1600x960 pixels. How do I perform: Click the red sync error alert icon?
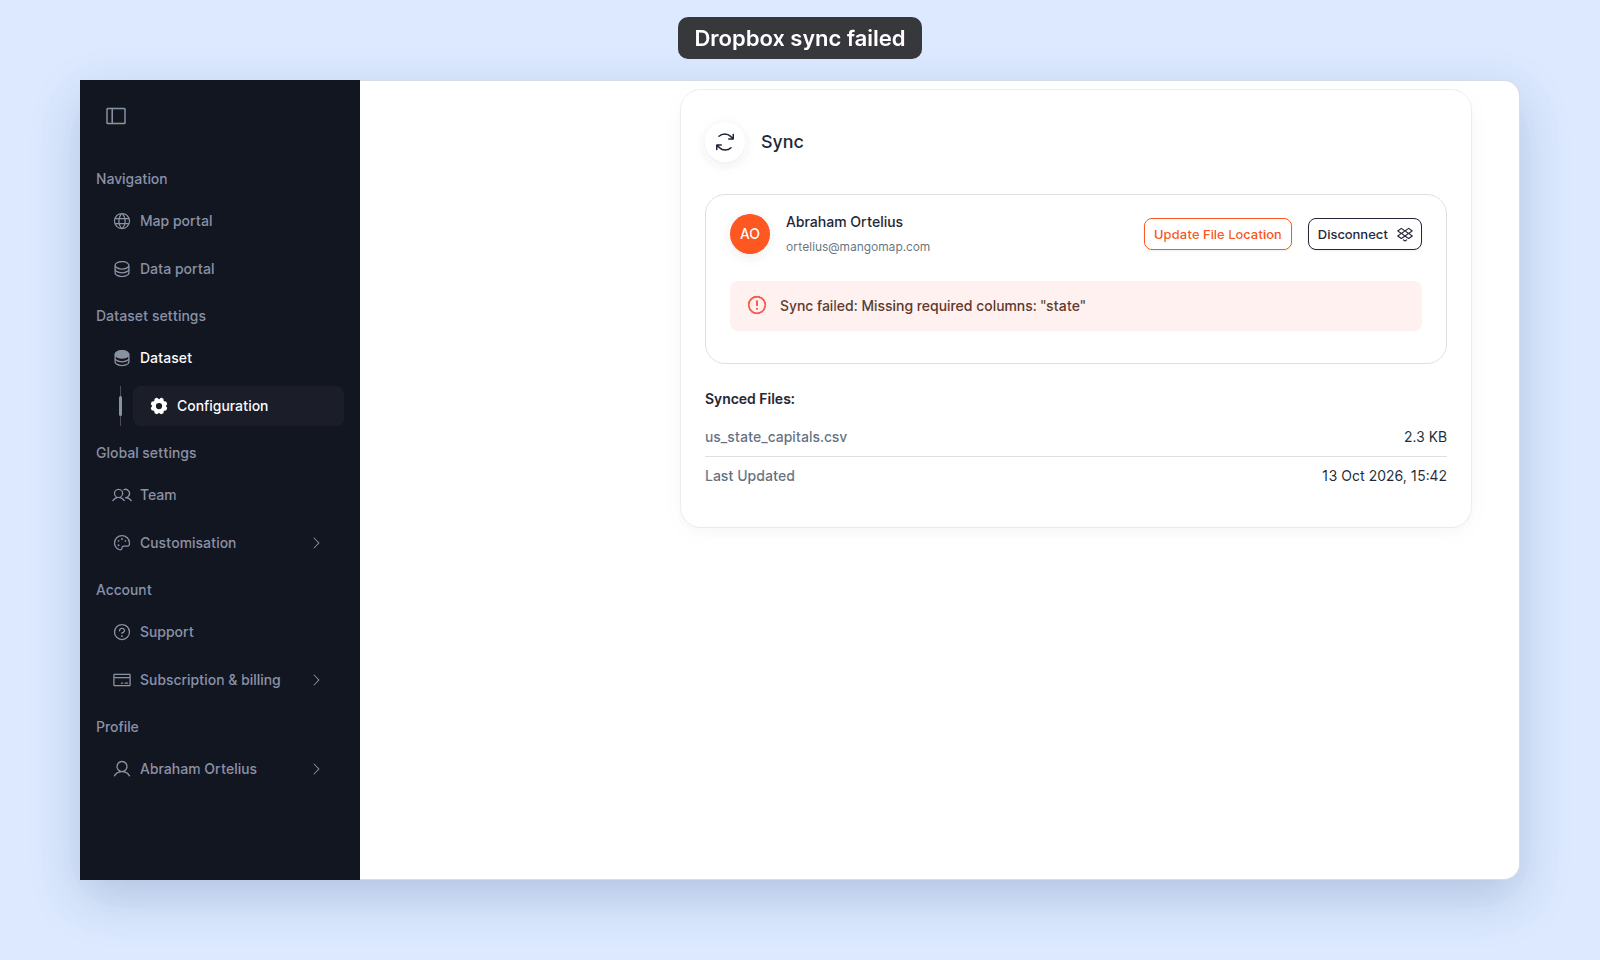tap(757, 305)
